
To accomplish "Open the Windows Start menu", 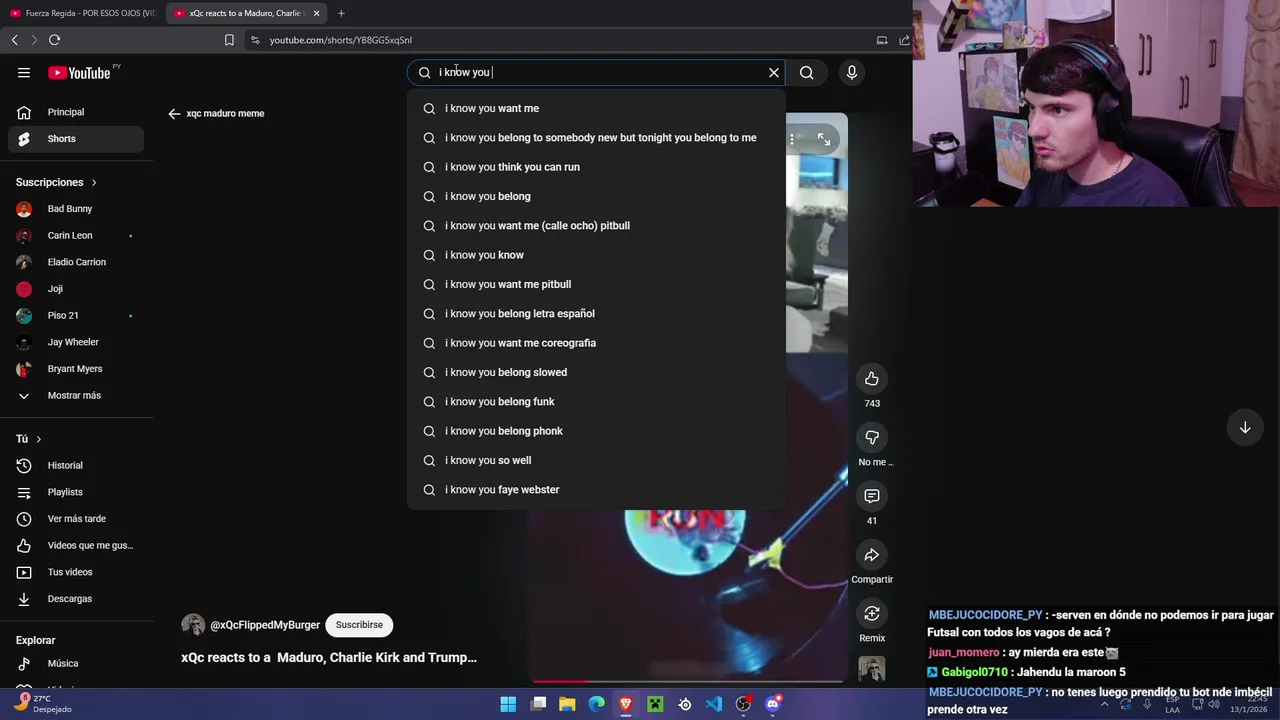I will (508, 704).
